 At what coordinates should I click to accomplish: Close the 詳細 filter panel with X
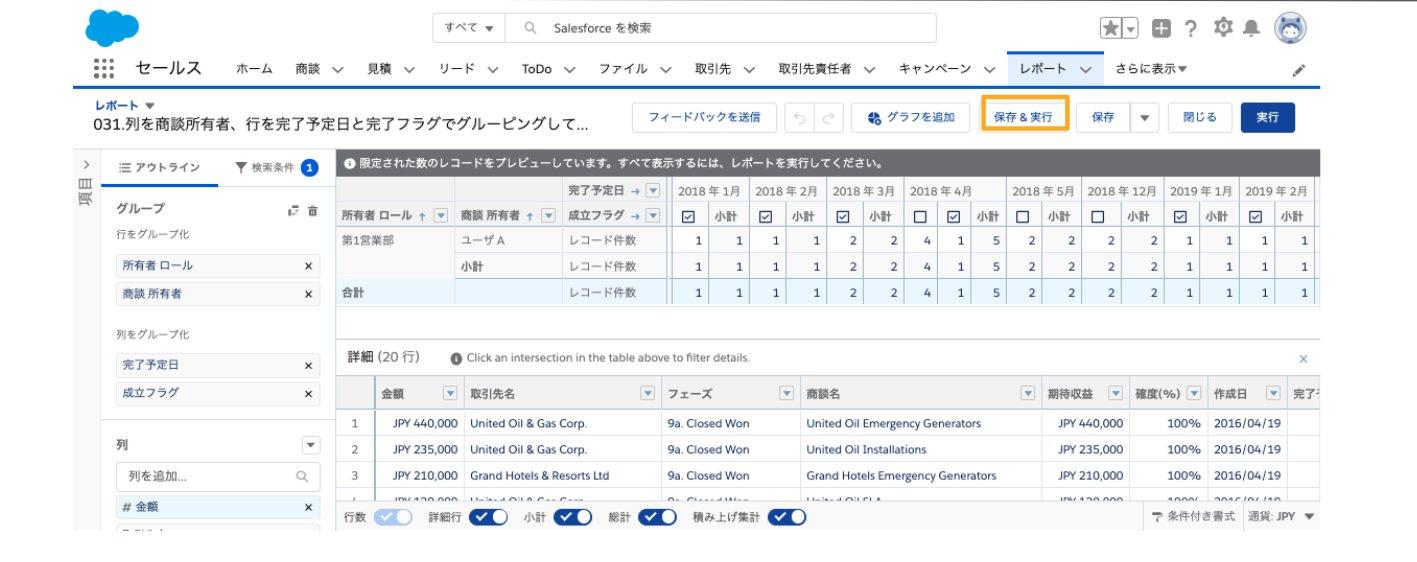(1303, 358)
